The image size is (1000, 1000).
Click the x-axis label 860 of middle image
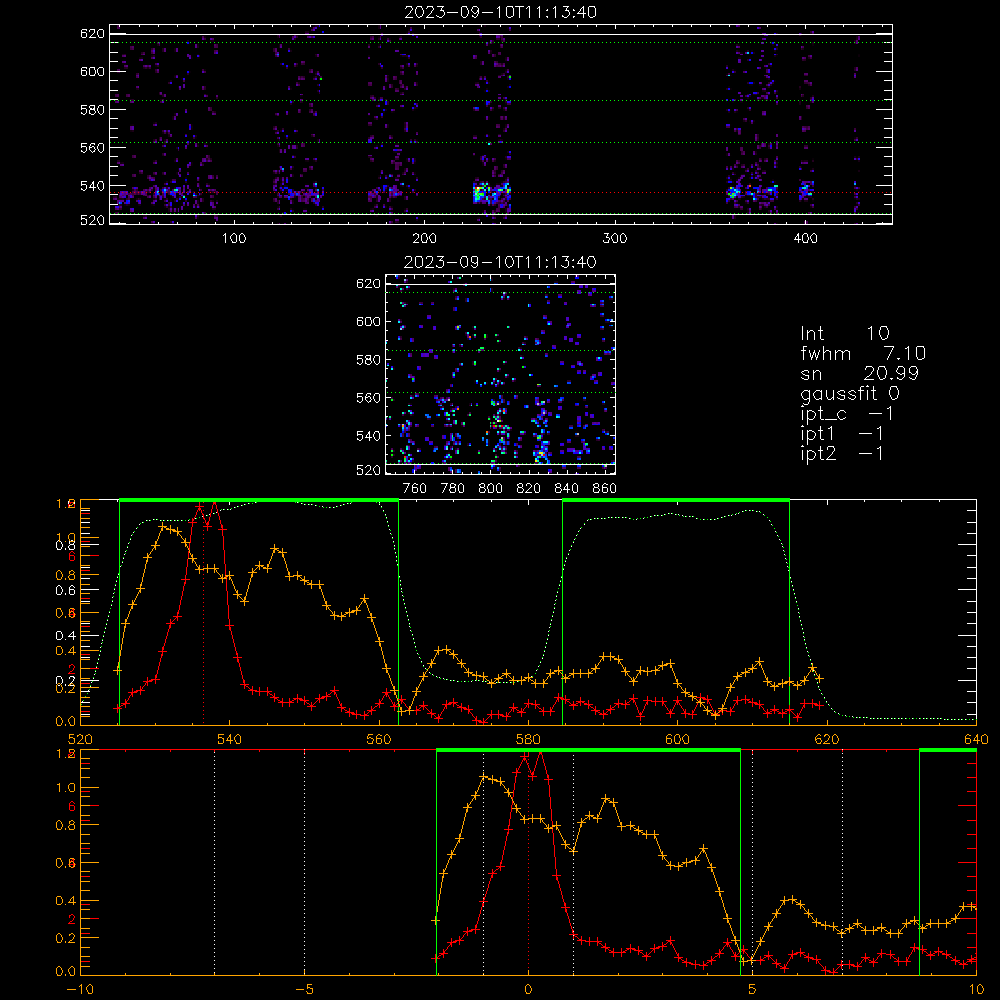pyautogui.click(x=605, y=489)
